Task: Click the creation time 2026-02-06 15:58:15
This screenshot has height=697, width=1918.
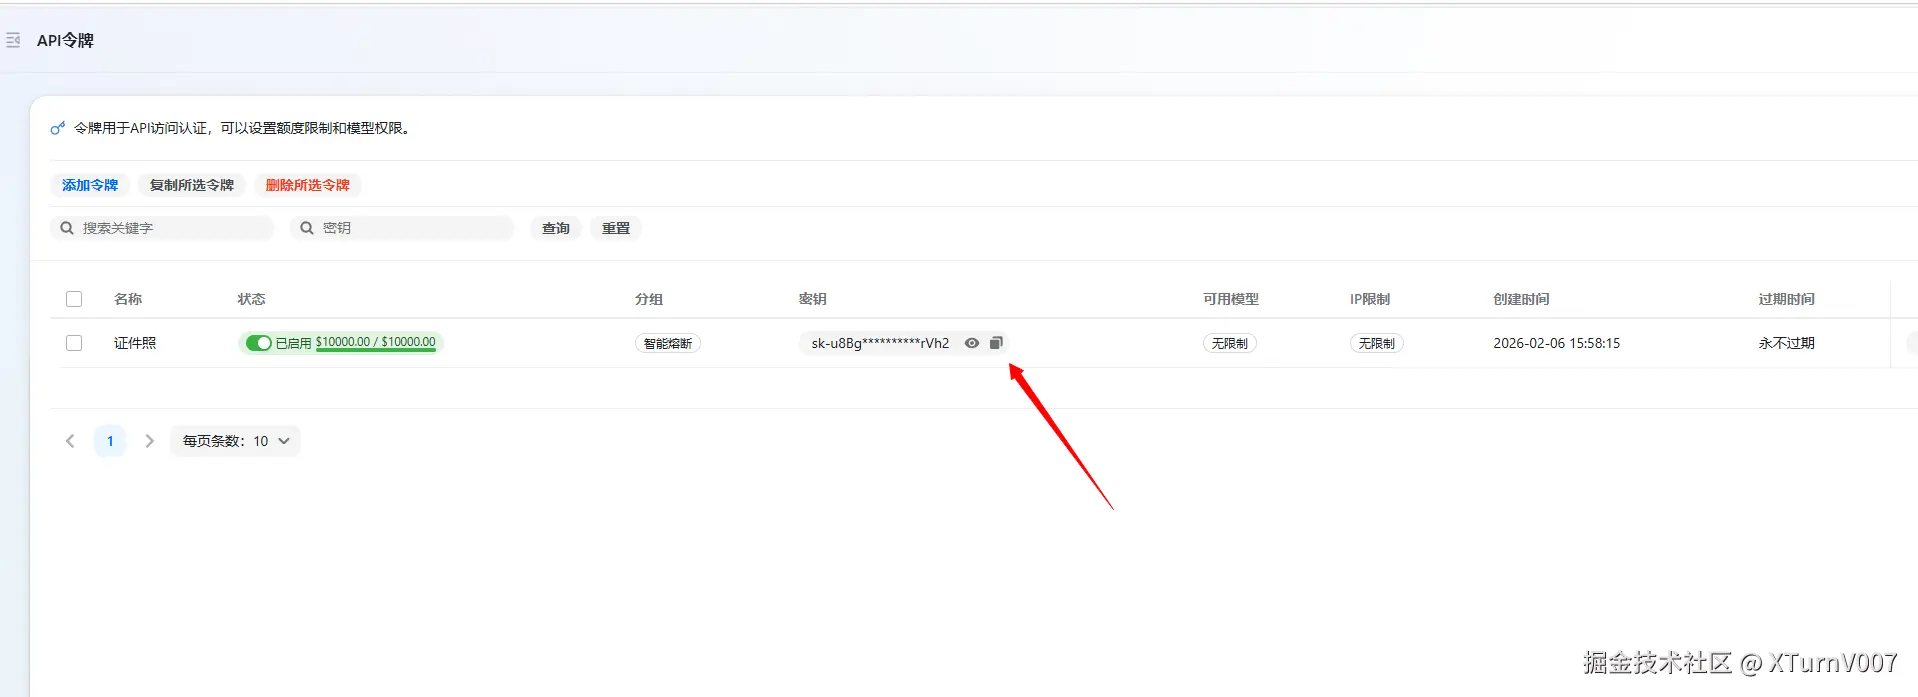Action: (x=1557, y=343)
